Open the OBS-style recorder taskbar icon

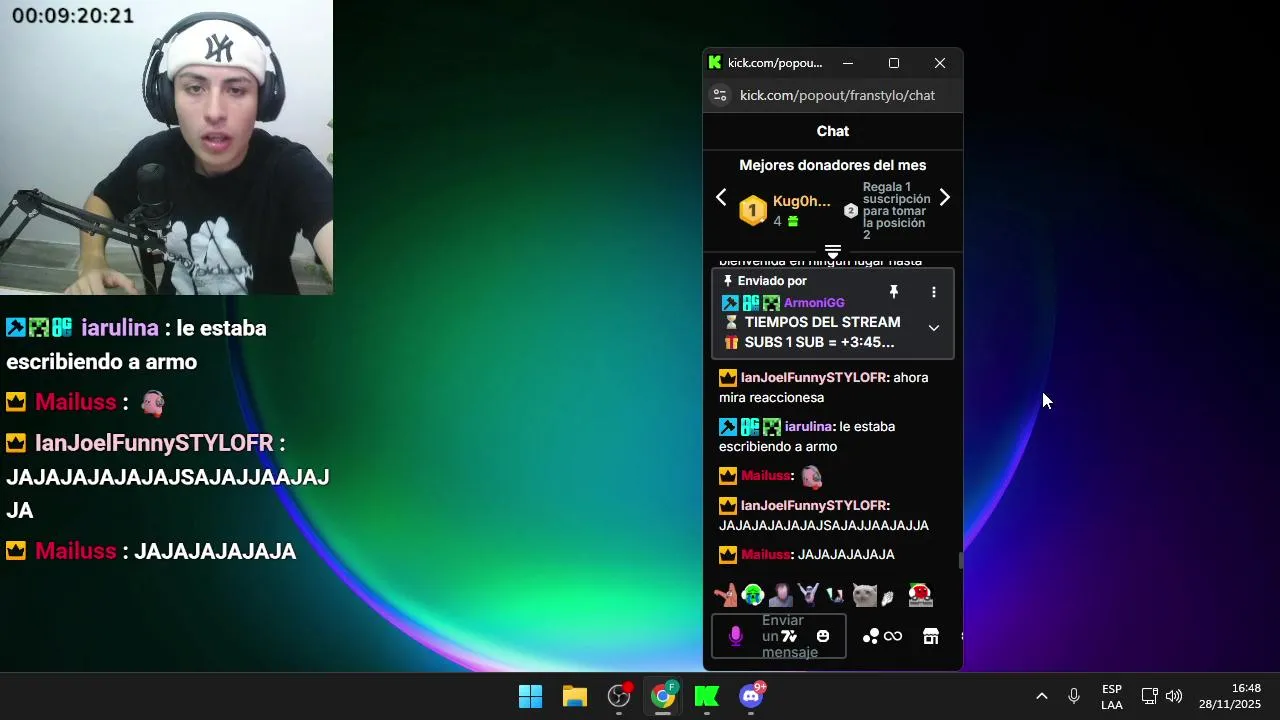coord(619,696)
